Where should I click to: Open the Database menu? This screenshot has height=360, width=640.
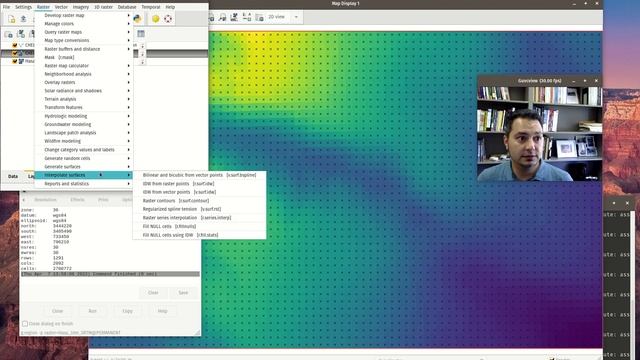click(x=127, y=7)
